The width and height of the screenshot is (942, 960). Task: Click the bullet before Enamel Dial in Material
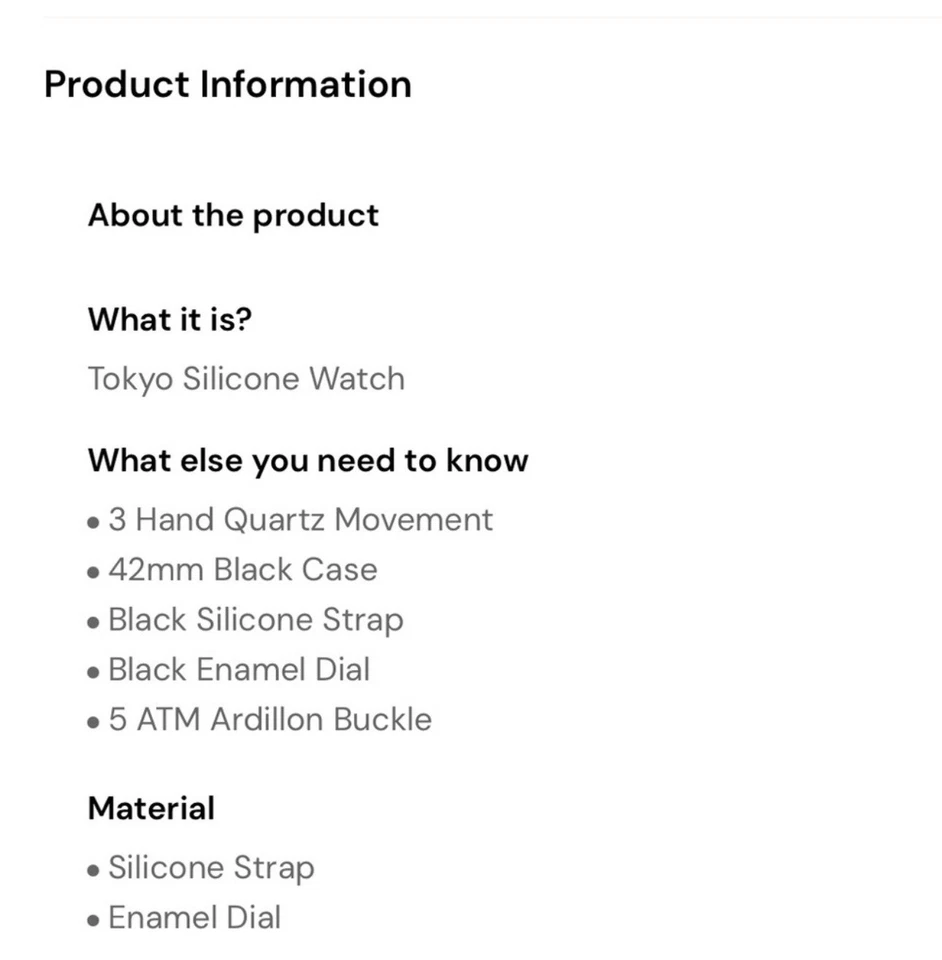[x=93, y=920]
